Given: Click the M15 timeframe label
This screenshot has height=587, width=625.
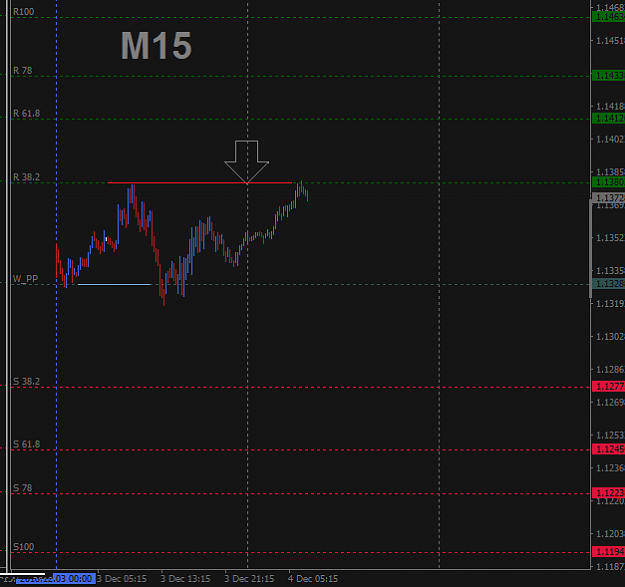Looking at the screenshot, I should [x=156, y=46].
